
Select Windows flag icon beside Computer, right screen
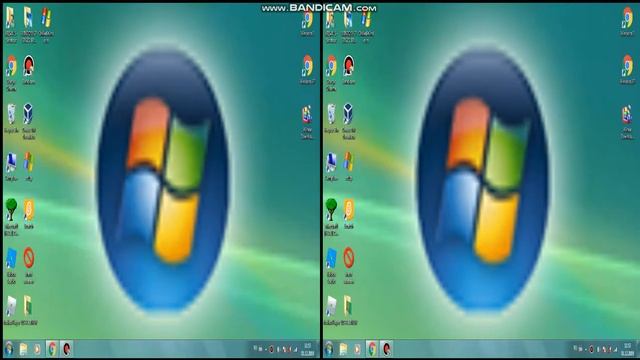[x=348, y=162]
